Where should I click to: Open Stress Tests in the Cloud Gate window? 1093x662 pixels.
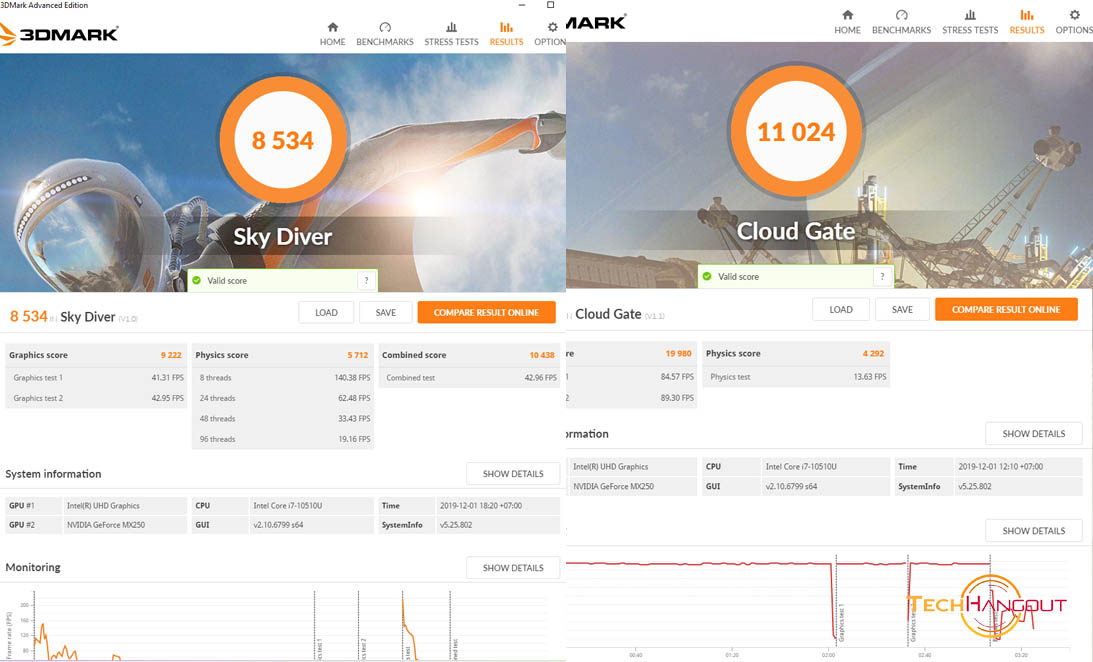pyautogui.click(x=970, y=22)
